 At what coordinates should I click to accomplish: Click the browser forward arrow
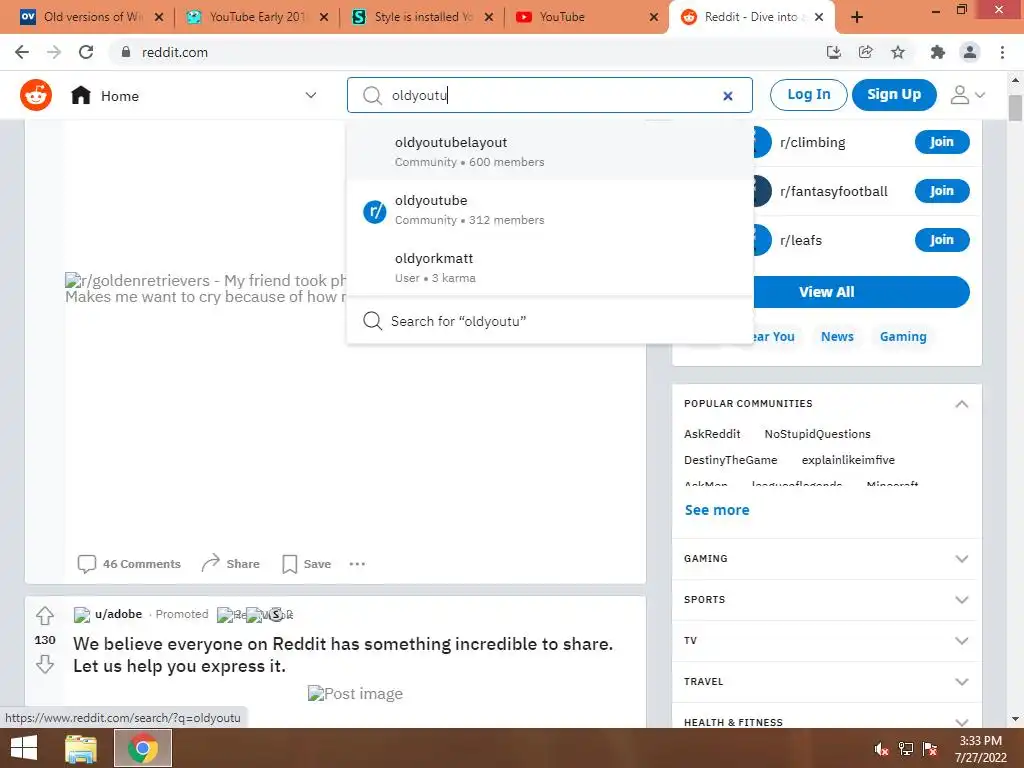54,52
